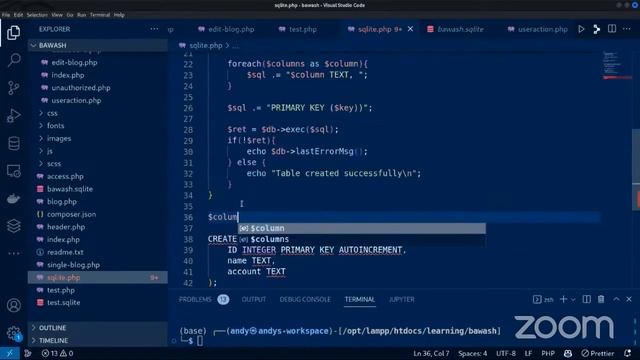Viewport: 640px width, 360px height.
Task: Select $column autocomplete suggestion
Action: tap(362, 228)
